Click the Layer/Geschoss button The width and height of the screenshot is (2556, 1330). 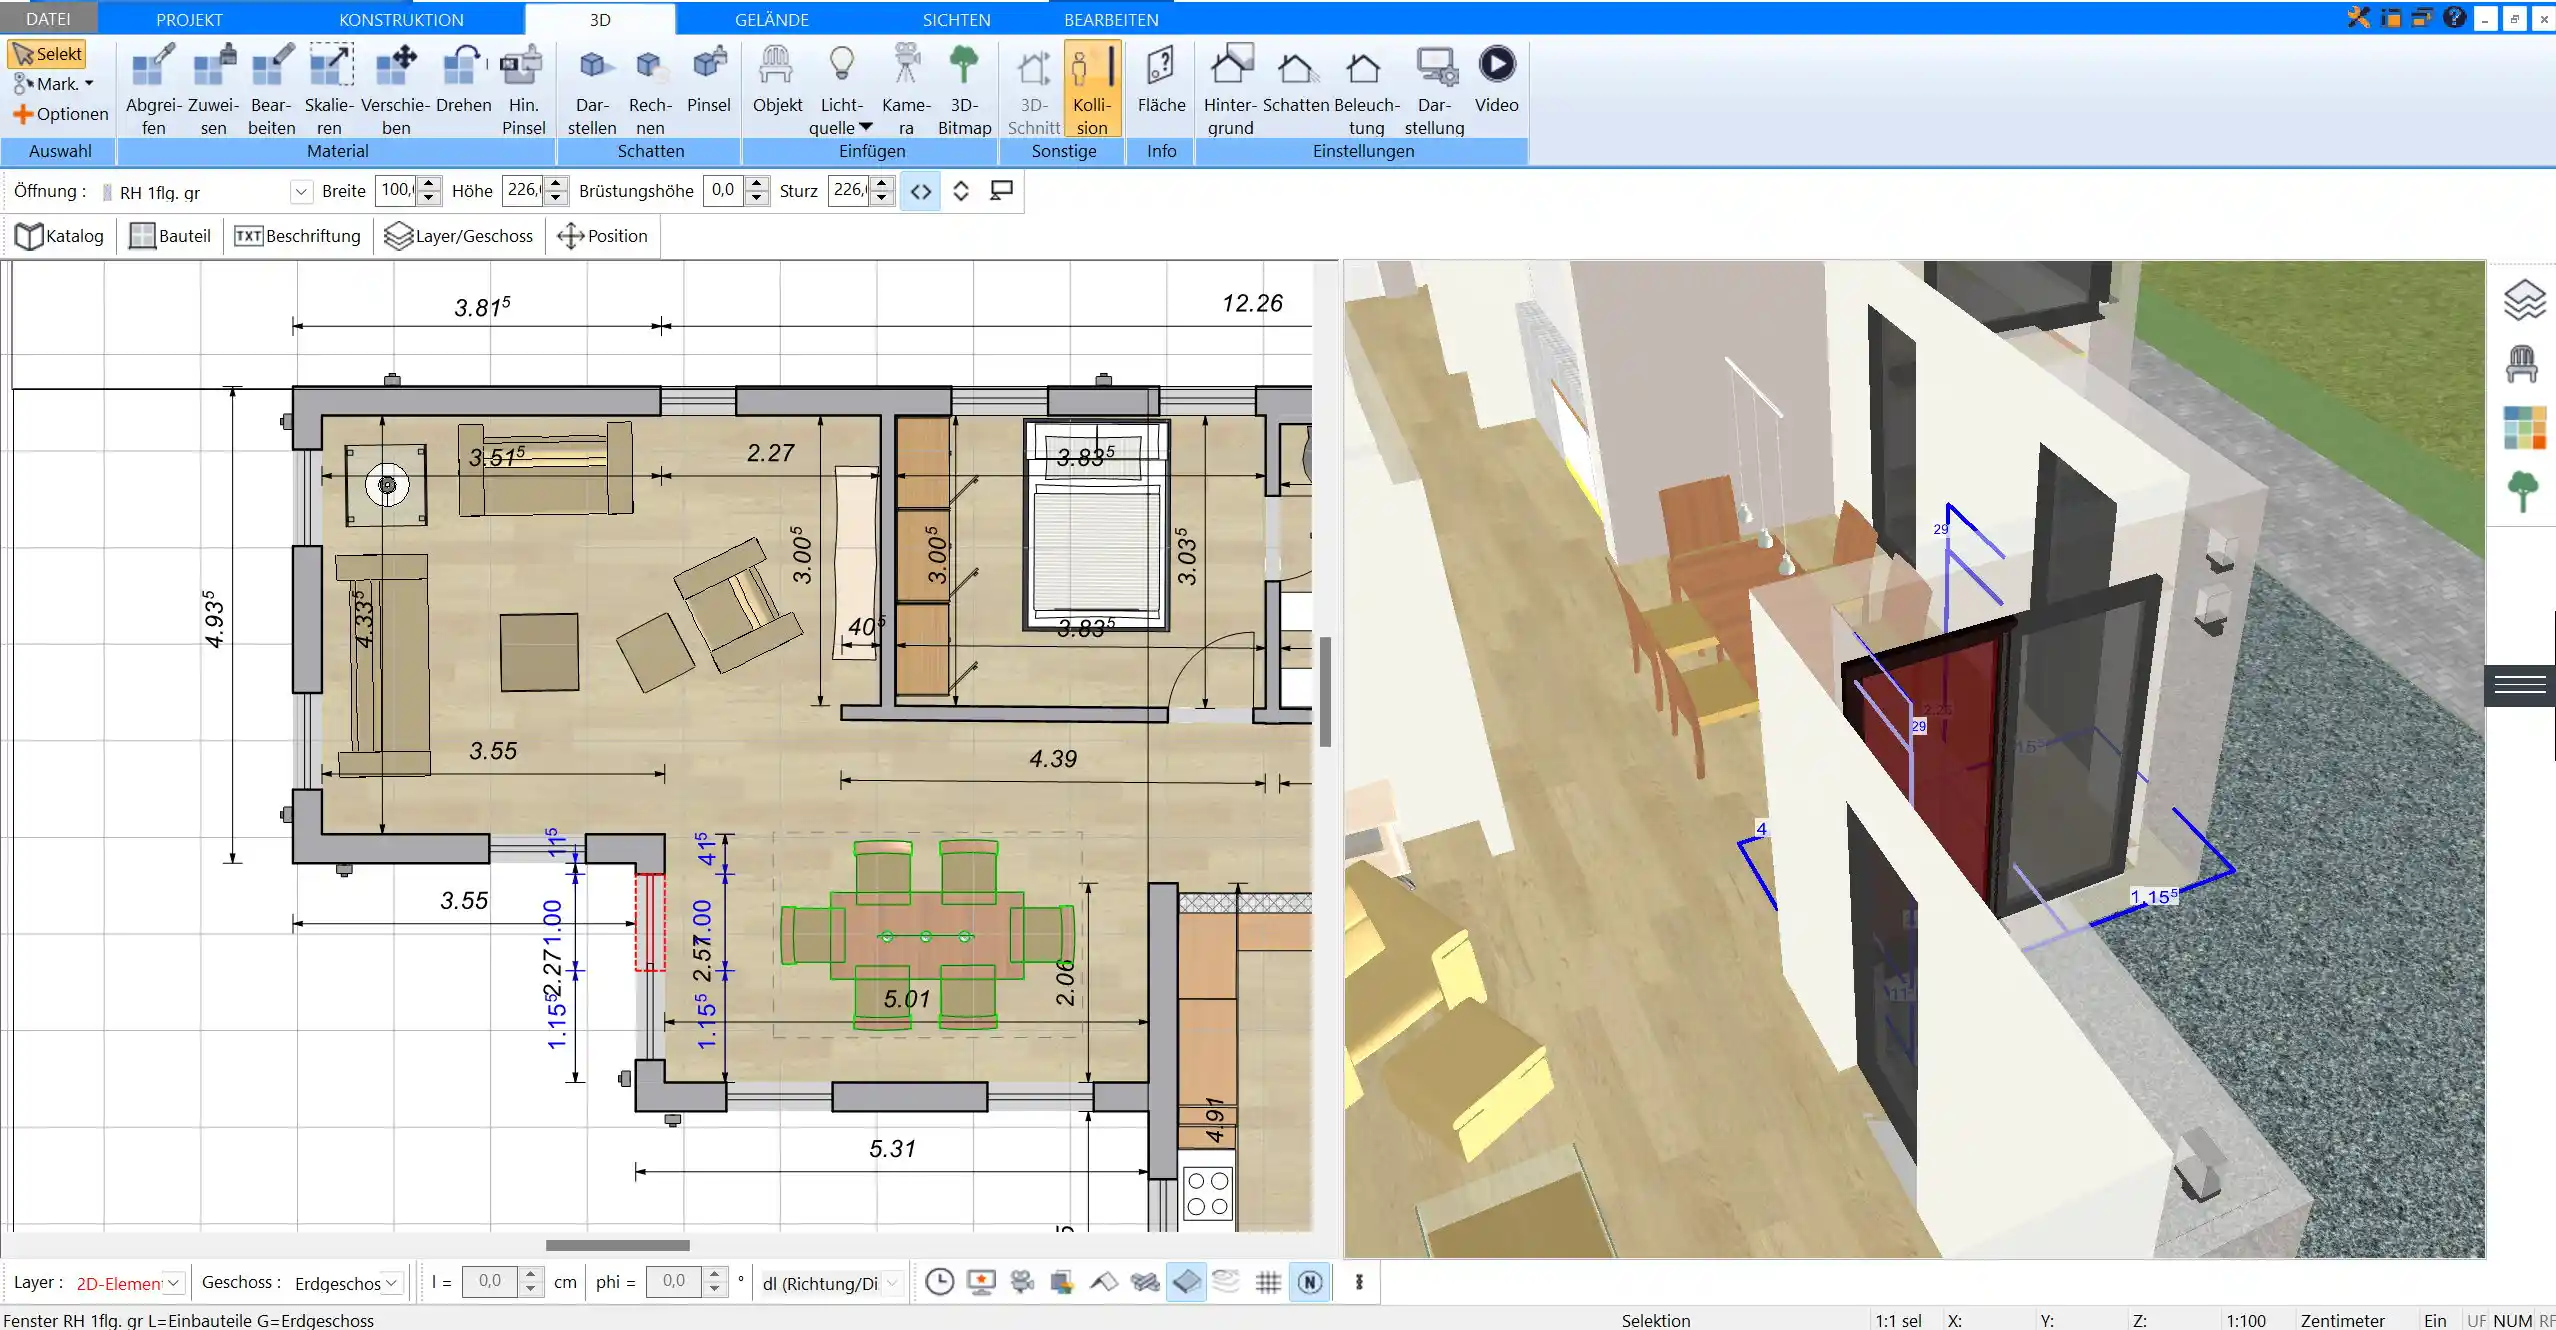459,236
